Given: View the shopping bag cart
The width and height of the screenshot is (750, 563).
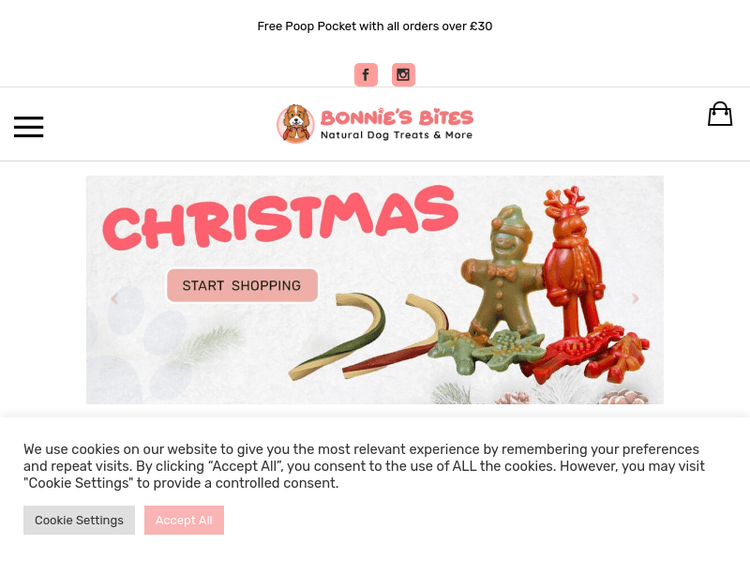Looking at the screenshot, I should click(x=720, y=114).
